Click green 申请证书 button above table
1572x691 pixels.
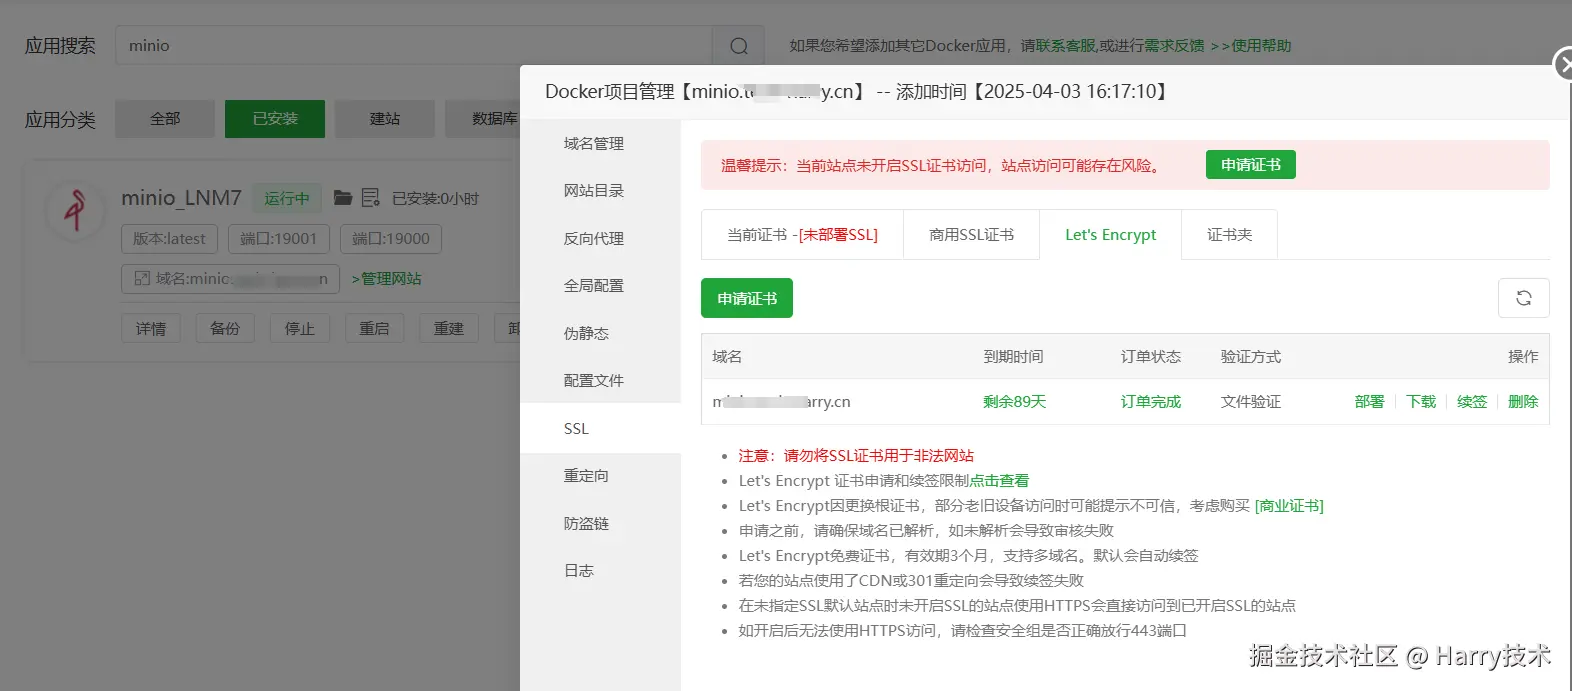(747, 298)
